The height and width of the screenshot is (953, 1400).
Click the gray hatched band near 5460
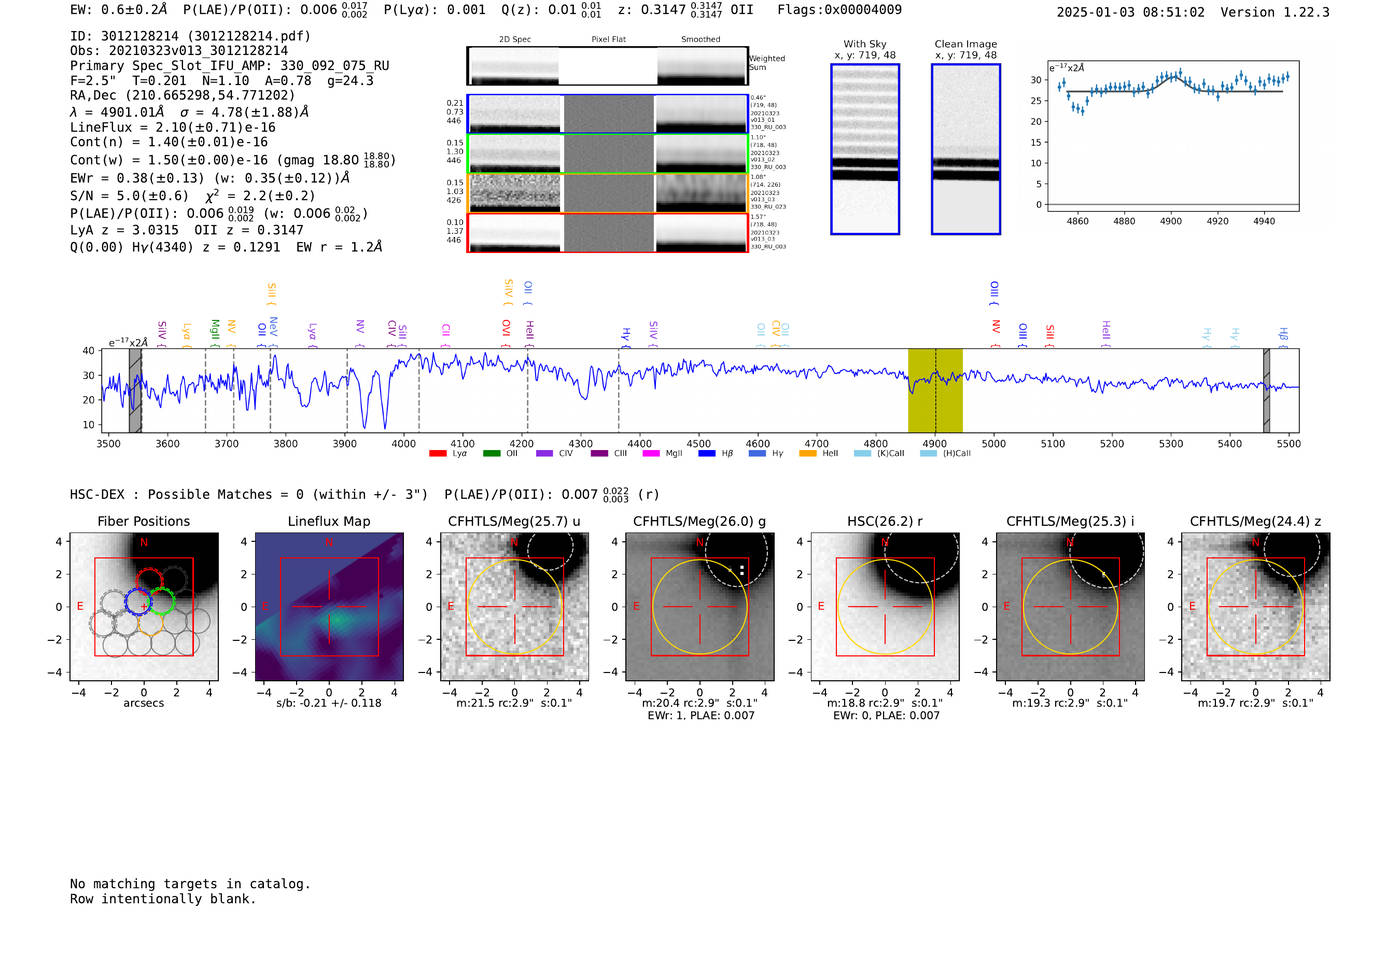point(1266,391)
